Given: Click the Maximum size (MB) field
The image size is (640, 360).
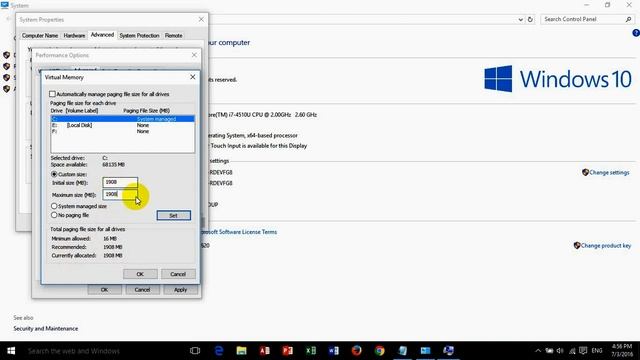Looking at the screenshot, I should point(120,194).
